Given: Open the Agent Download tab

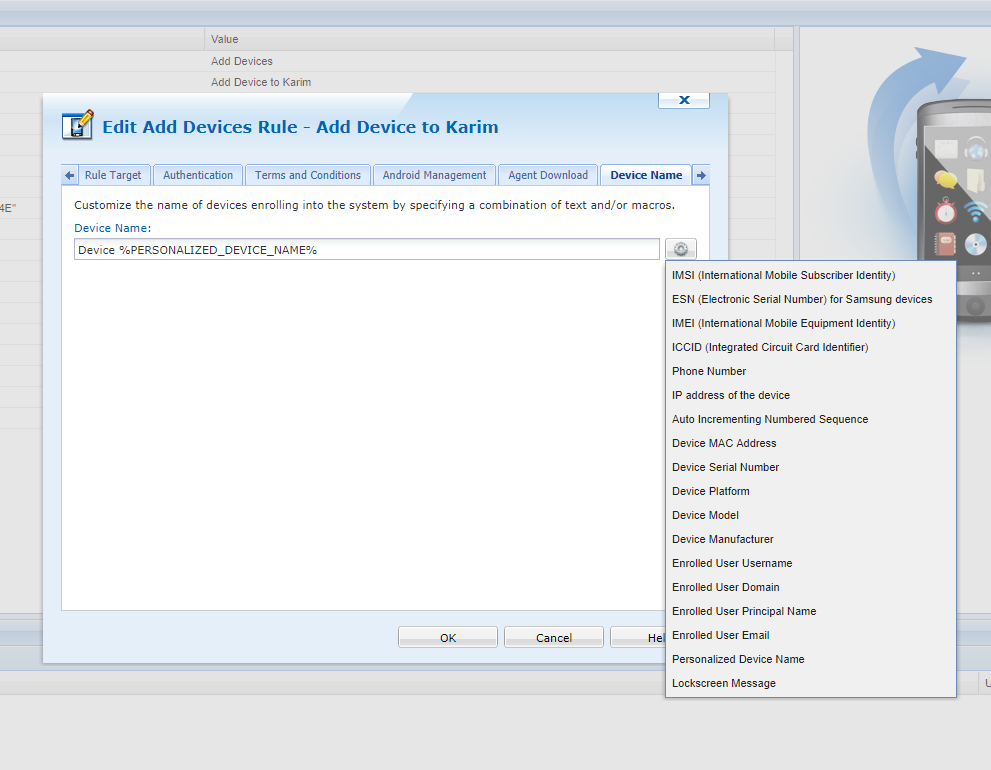Looking at the screenshot, I should pyautogui.click(x=547, y=175).
